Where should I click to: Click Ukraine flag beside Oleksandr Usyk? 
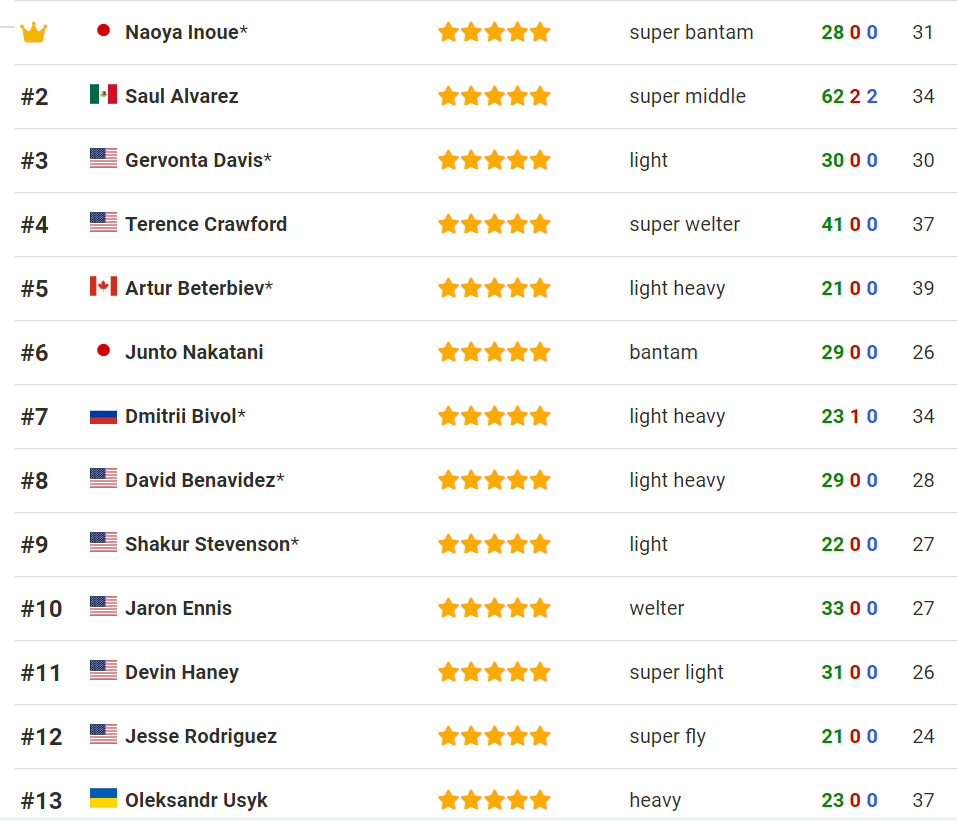tap(103, 798)
